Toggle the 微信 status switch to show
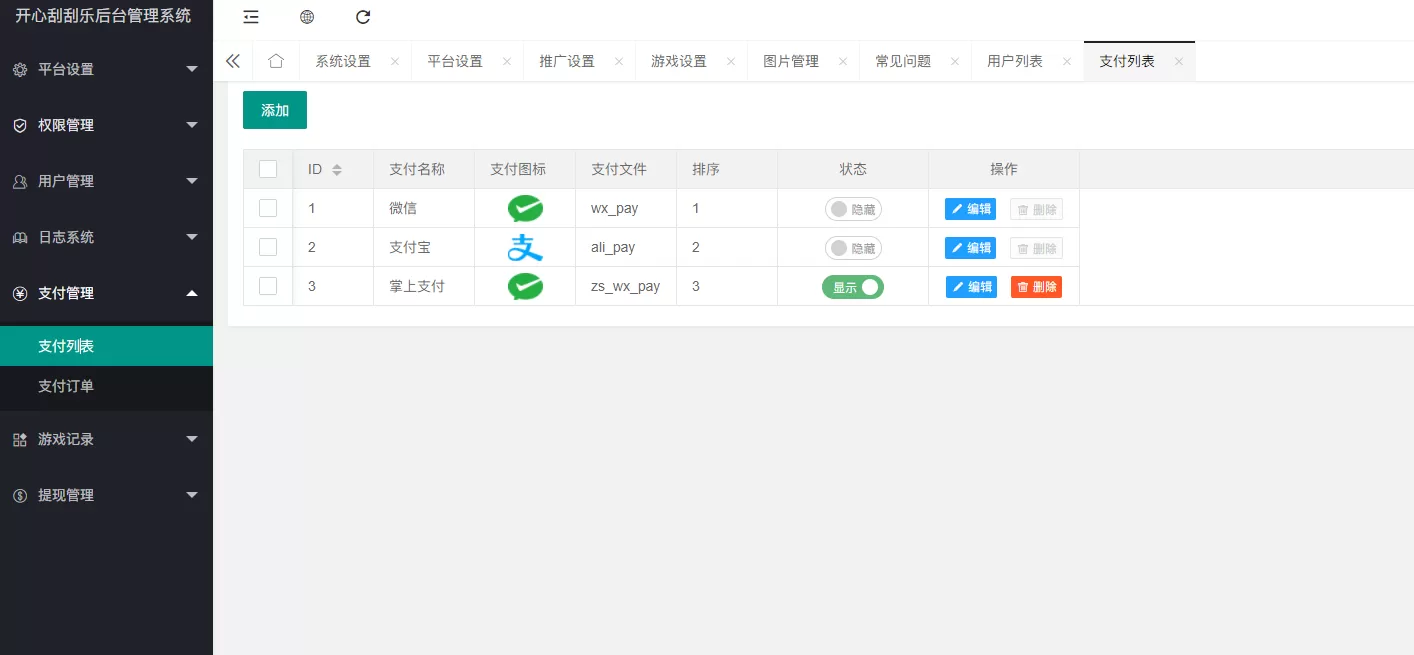The height and width of the screenshot is (655, 1414). click(x=853, y=209)
